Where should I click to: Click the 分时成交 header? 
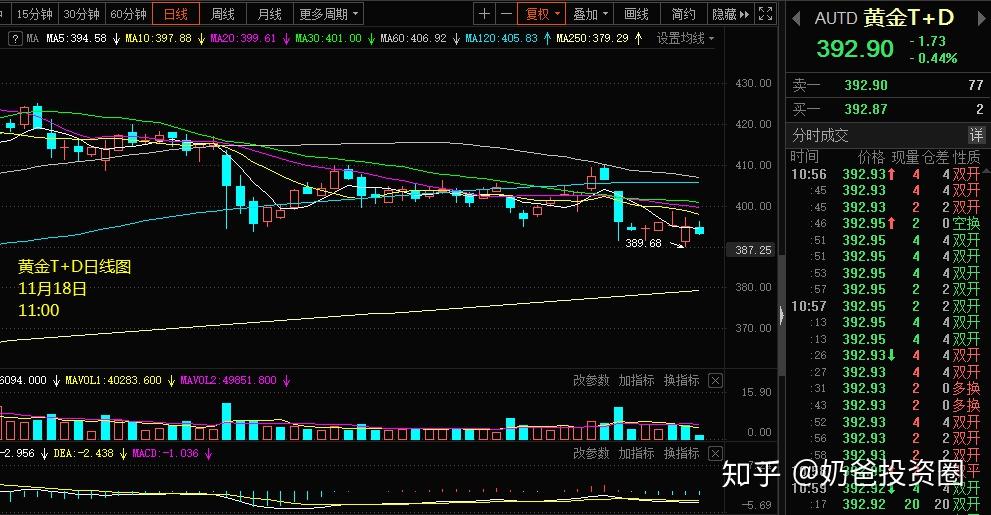point(820,135)
